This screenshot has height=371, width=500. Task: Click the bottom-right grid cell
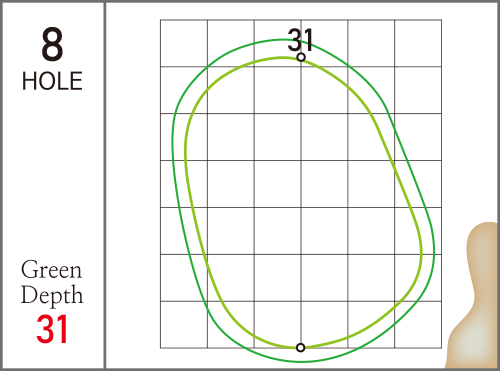tap(418, 325)
